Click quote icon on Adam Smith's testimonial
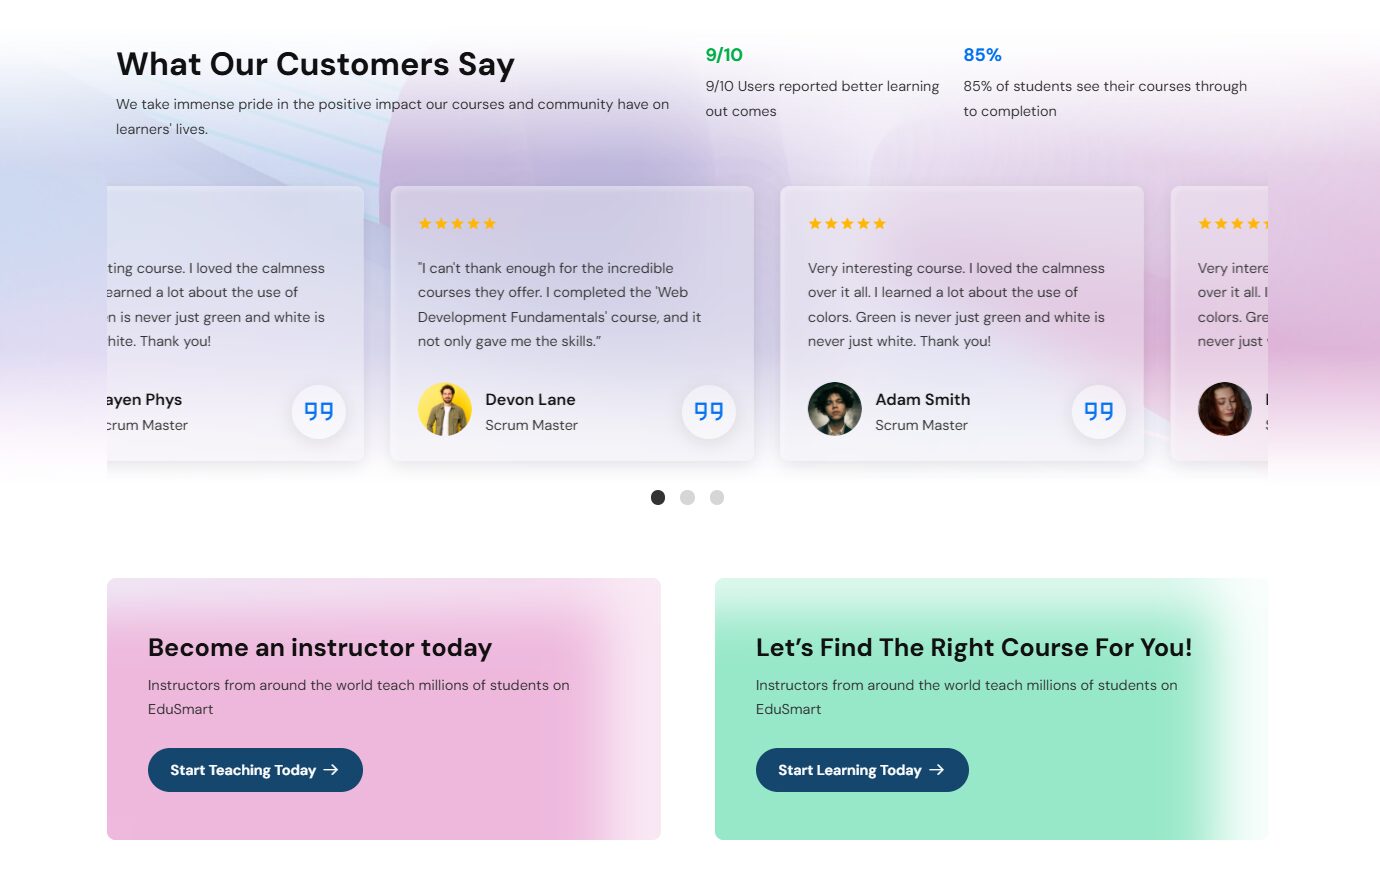 [x=1098, y=411]
